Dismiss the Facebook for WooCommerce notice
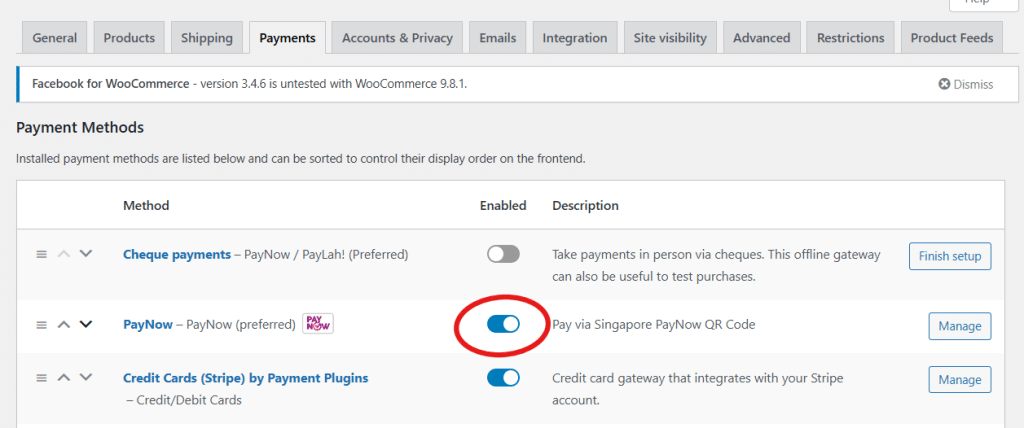1024x428 pixels. (x=966, y=84)
